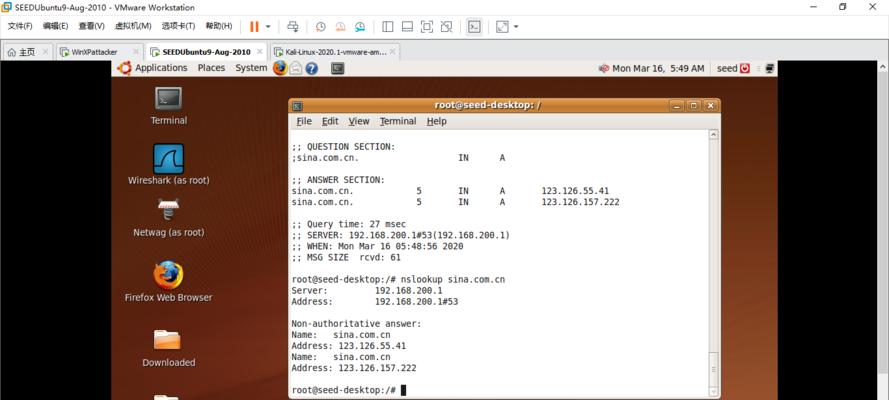Open the 编辑(E) menu
889x400 pixels.
point(56,26)
